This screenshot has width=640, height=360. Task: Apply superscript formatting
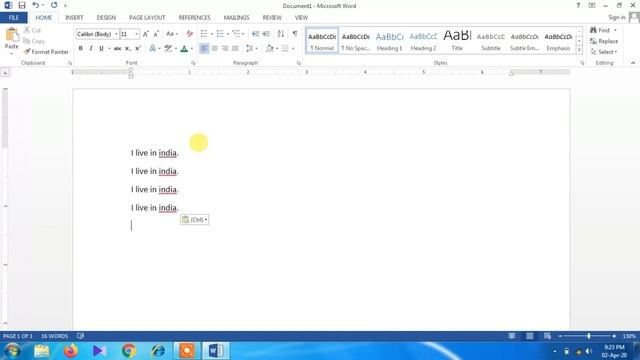point(138,49)
